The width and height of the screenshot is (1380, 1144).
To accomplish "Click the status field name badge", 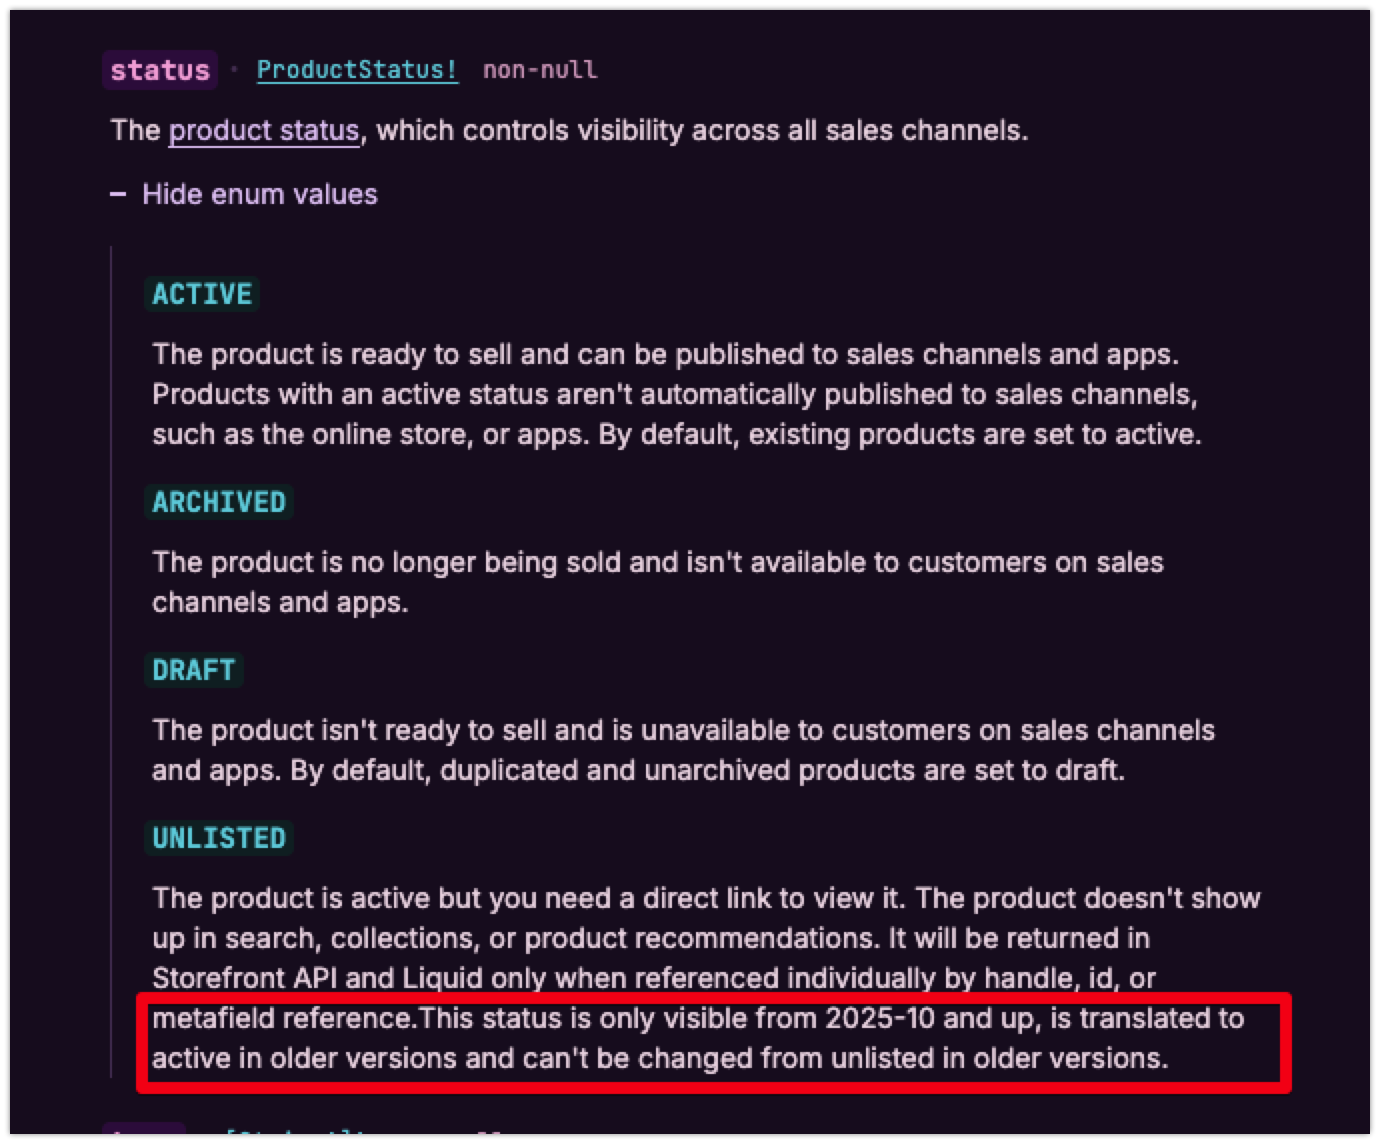I will click(160, 70).
